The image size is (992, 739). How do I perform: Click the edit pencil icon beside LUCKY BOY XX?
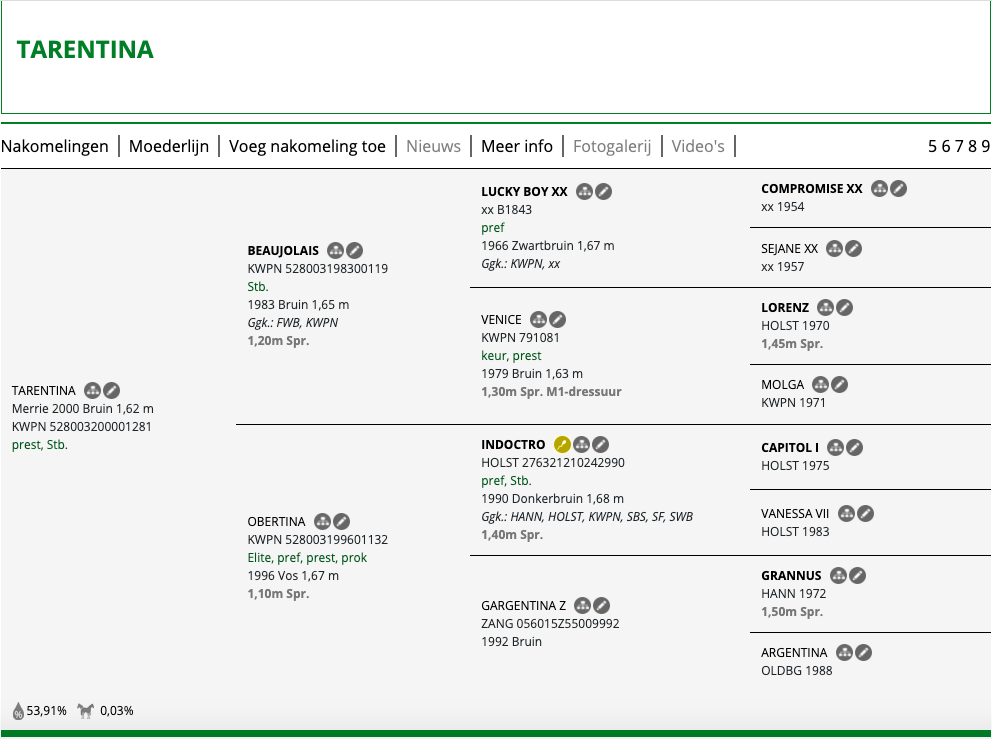tap(604, 192)
